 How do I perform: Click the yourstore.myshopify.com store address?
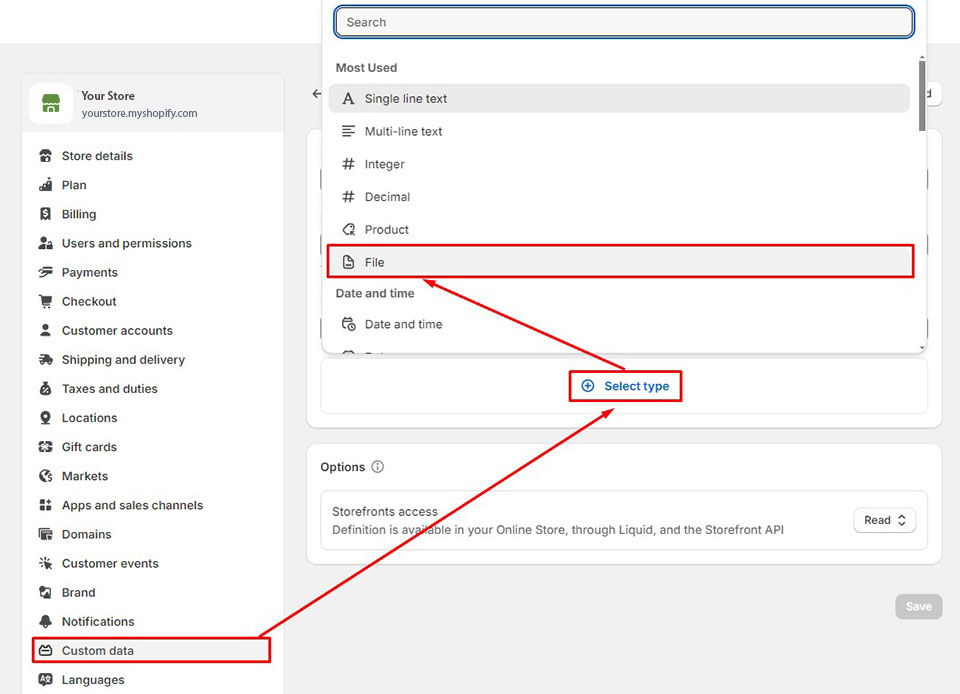tap(140, 113)
